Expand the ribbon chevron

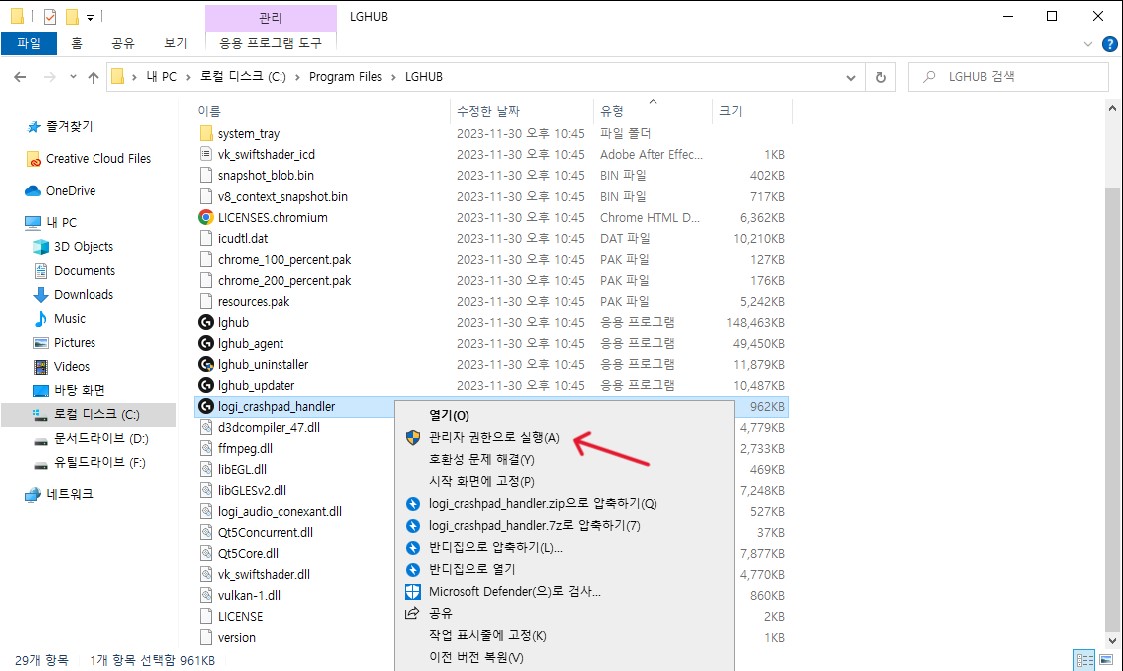(x=1088, y=44)
